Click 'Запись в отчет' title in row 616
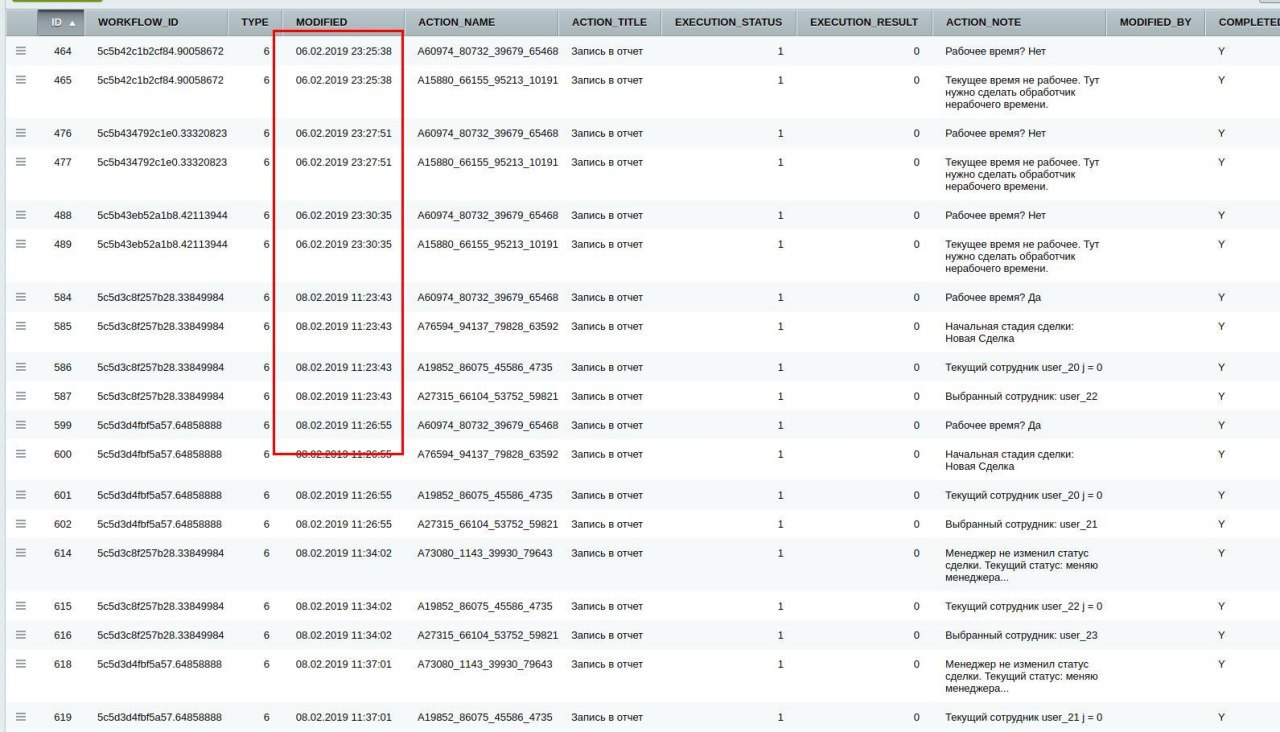The height and width of the screenshot is (732, 1280). (x=607, y=635)
